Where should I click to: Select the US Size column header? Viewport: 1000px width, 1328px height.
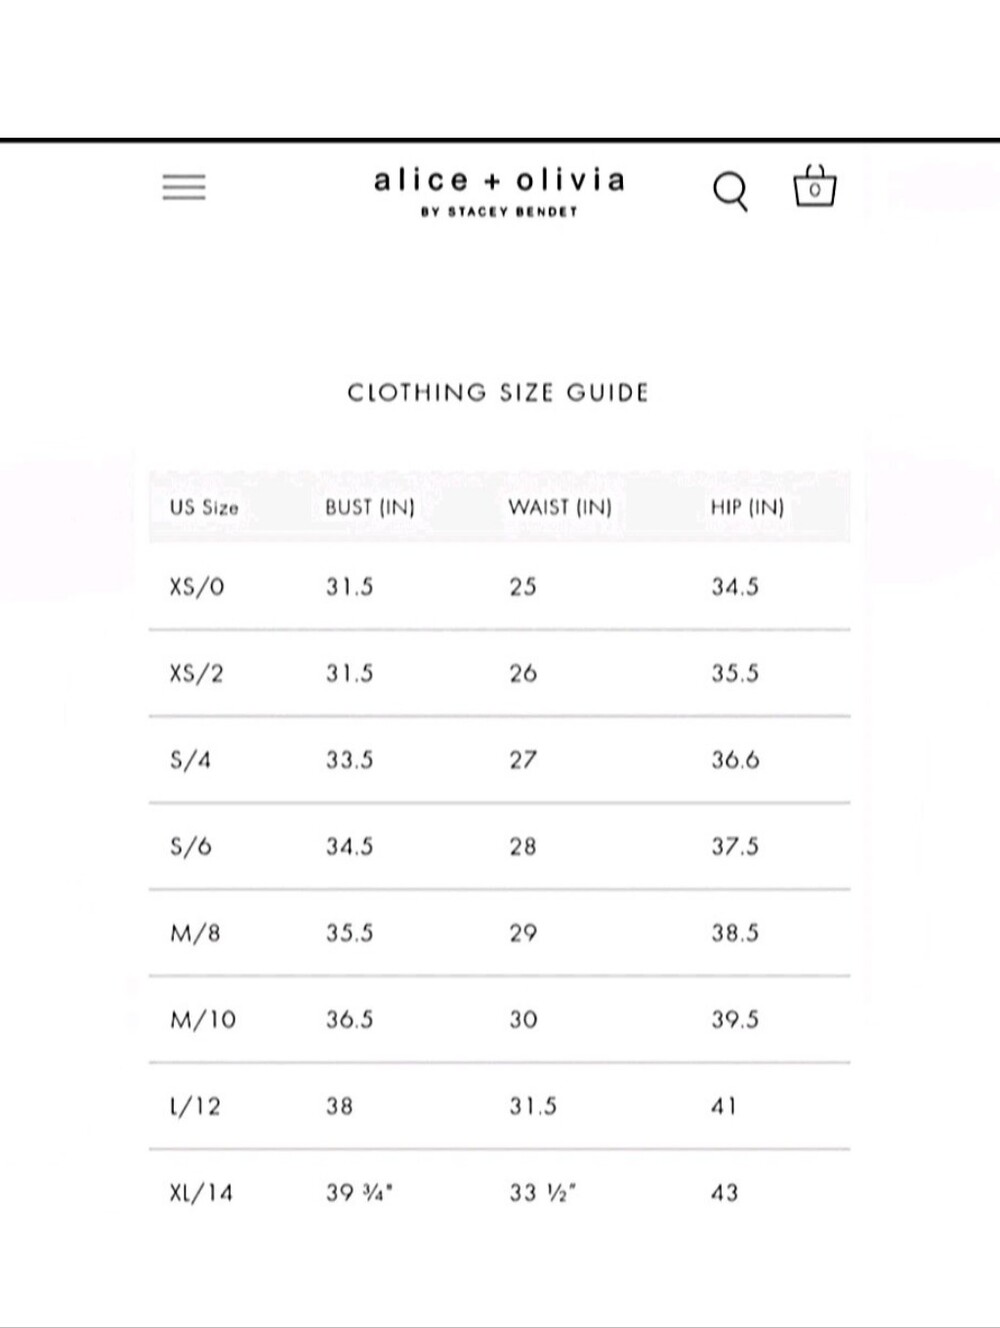pos(204,507)
